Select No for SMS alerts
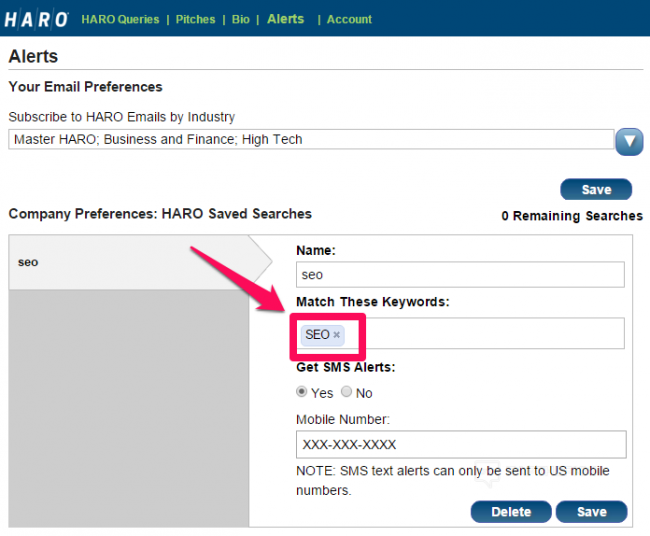 (x=347, y=392)
